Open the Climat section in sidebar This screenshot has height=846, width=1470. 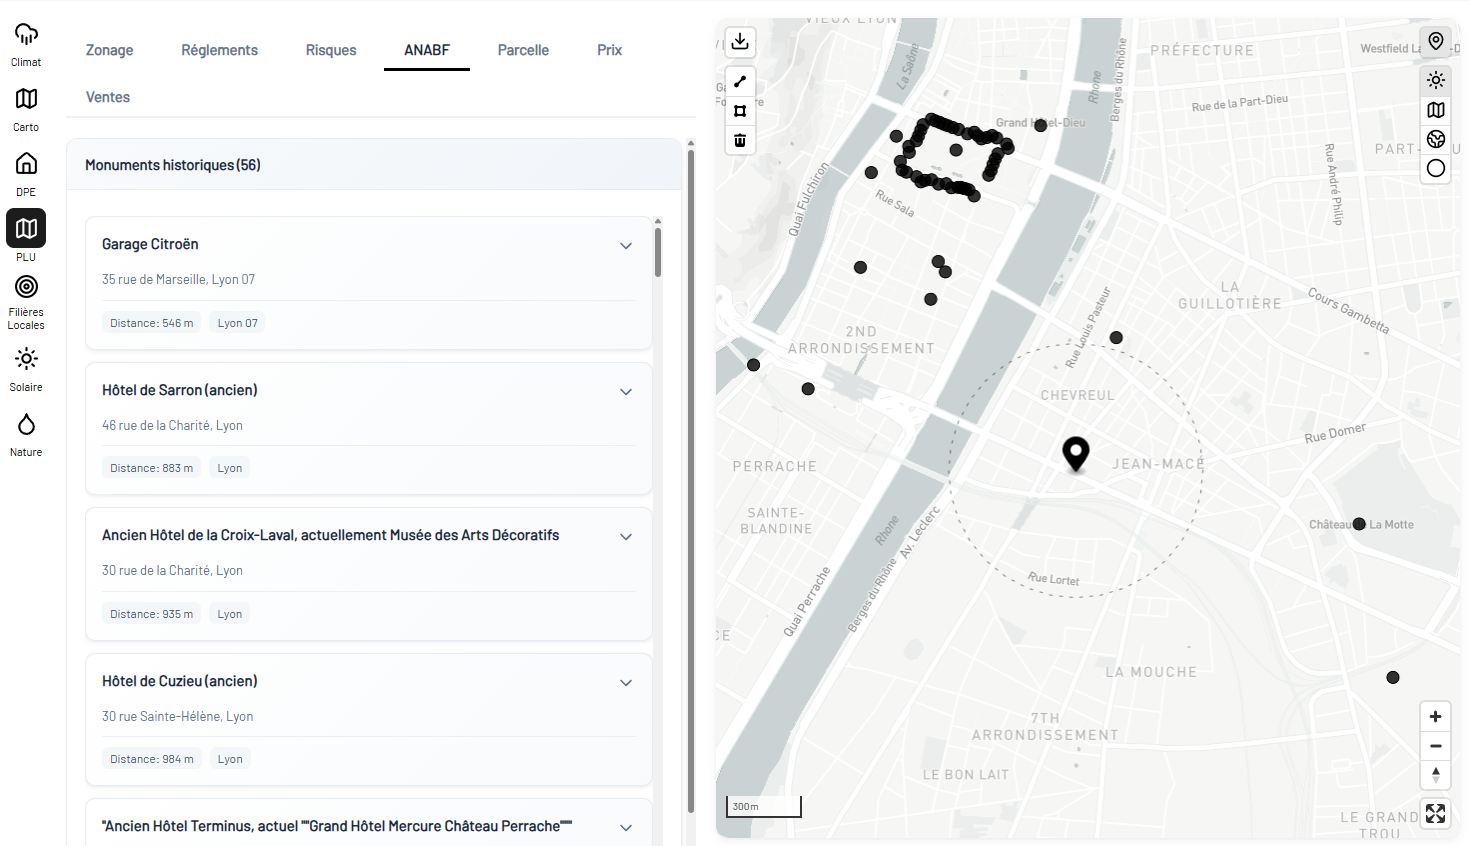[x=26, y=45]
